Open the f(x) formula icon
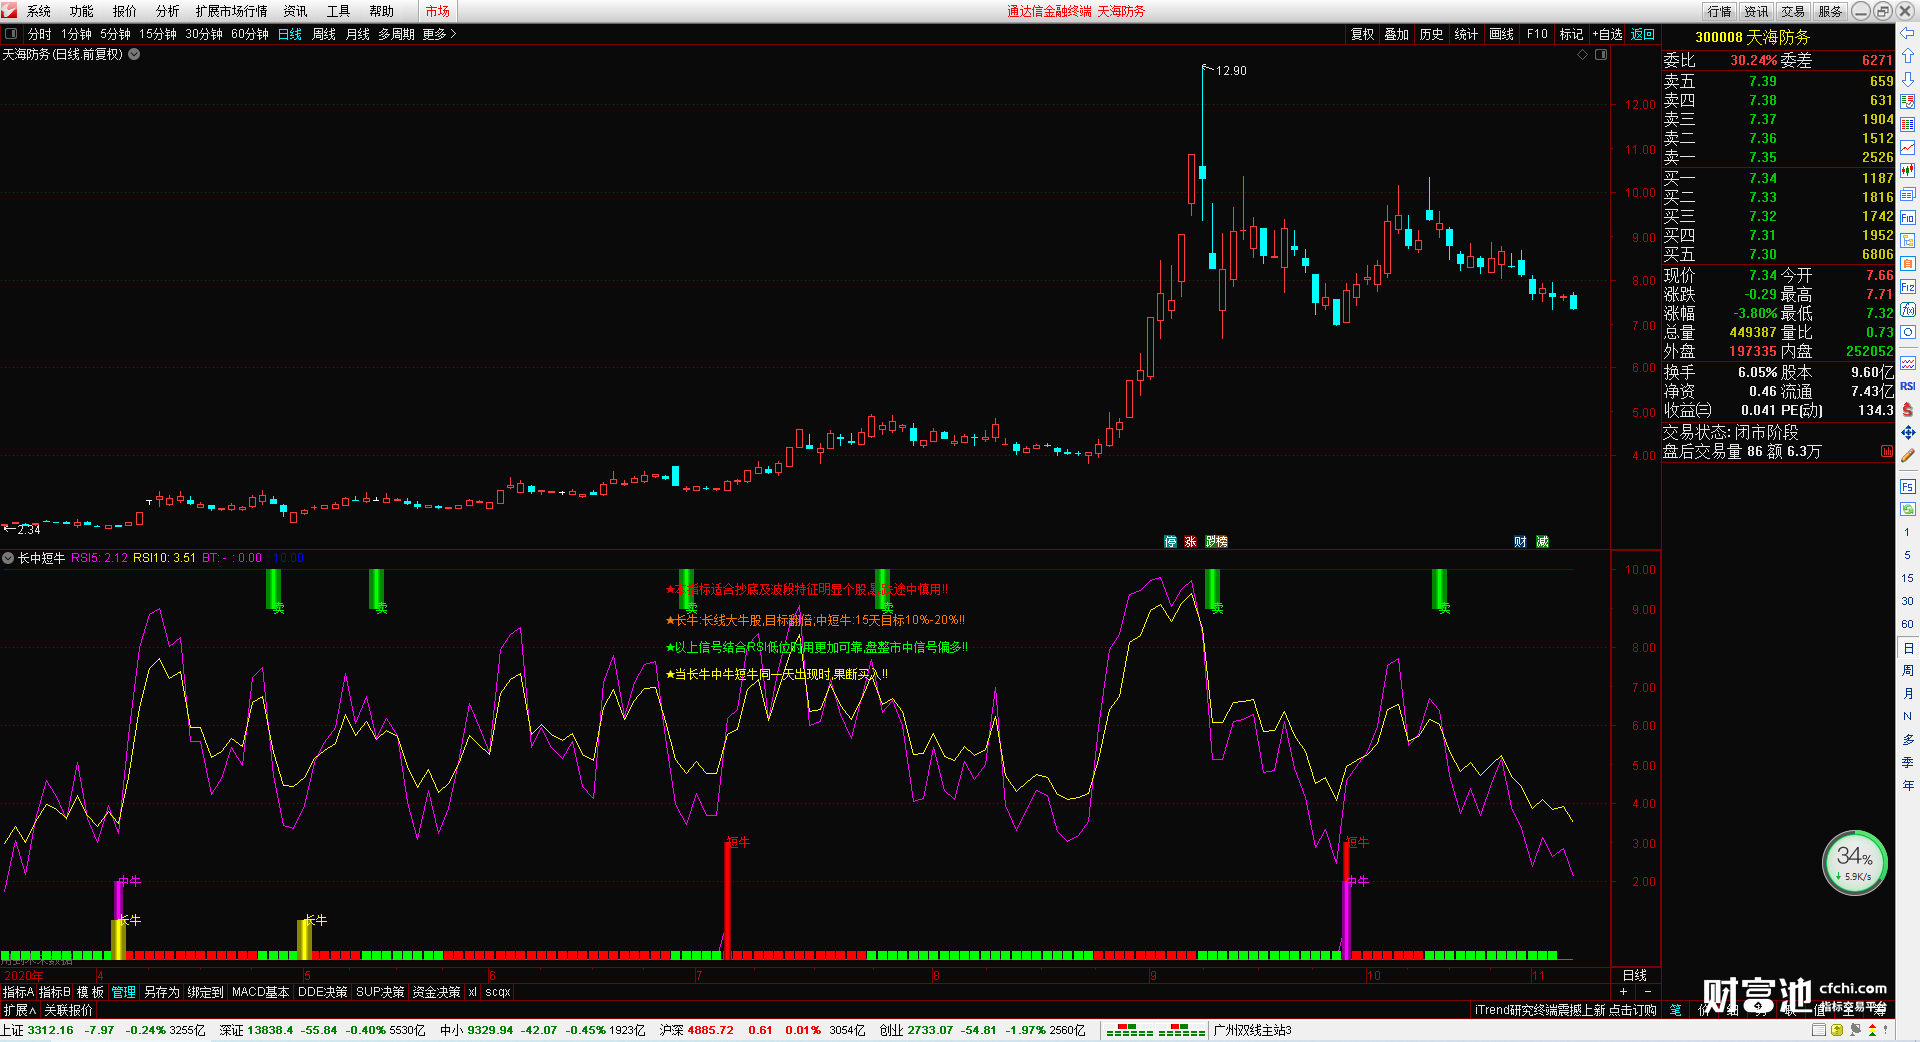 pos(1908,309)
